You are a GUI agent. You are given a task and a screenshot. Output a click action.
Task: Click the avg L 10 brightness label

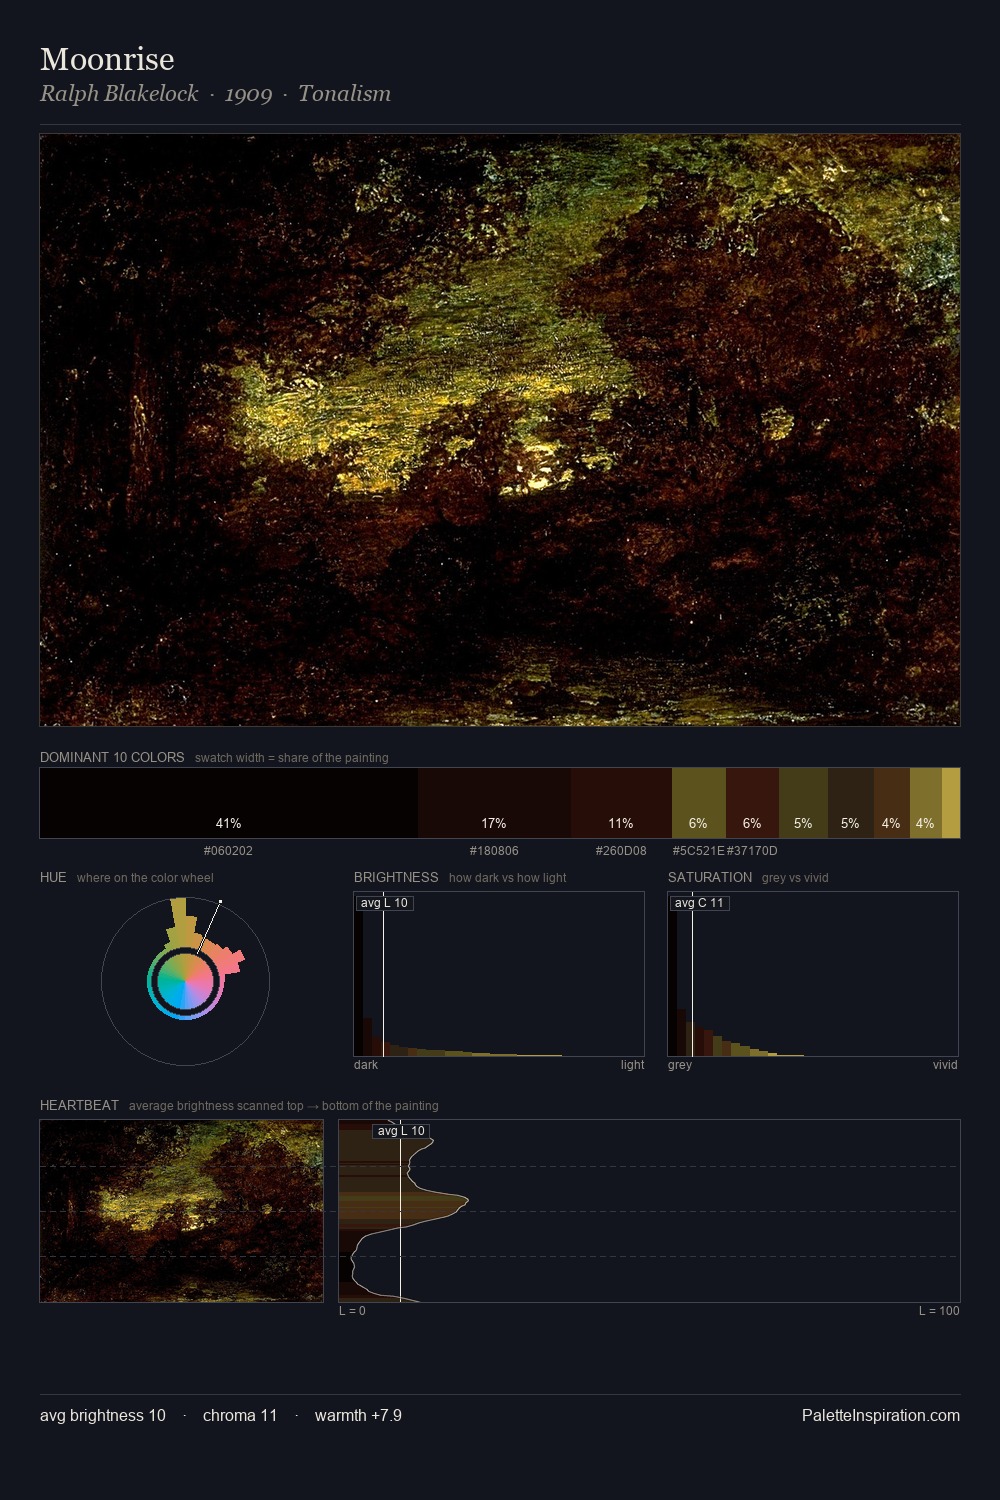point(384,903)
